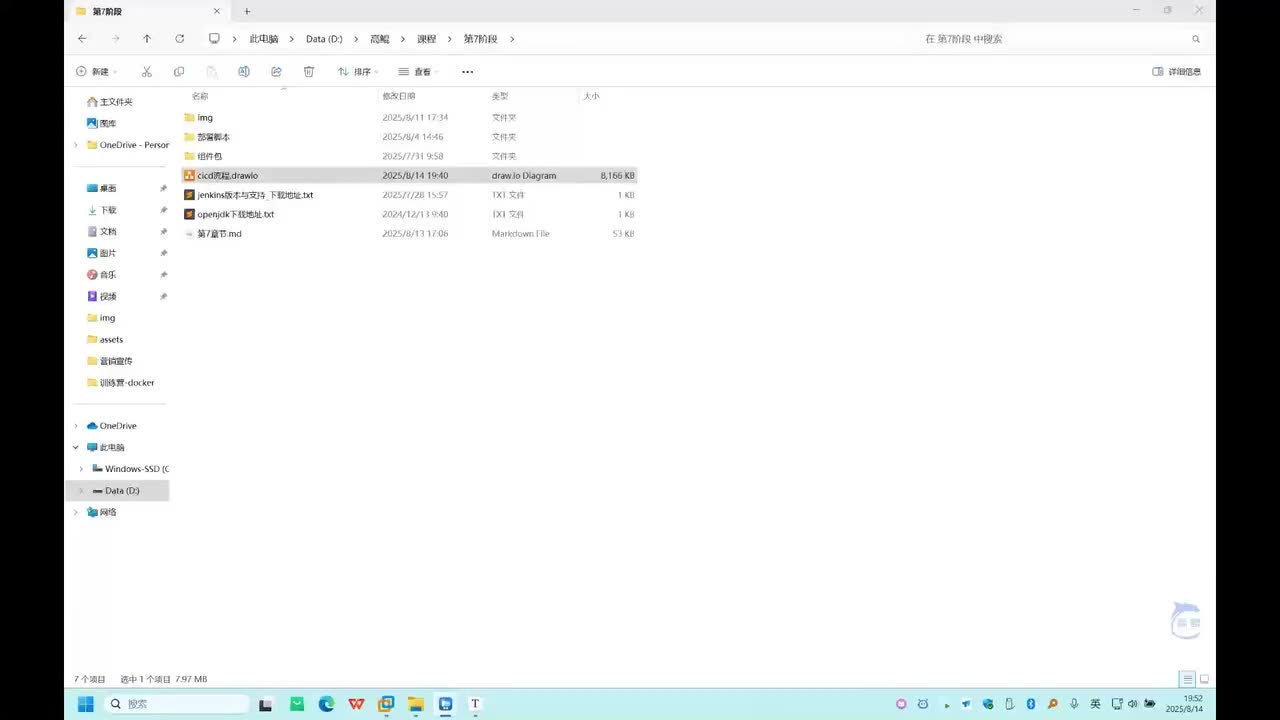Open WPS Office from the taskbar
The width and height of the screenshot is (1280, 720).
click(356, 704)
